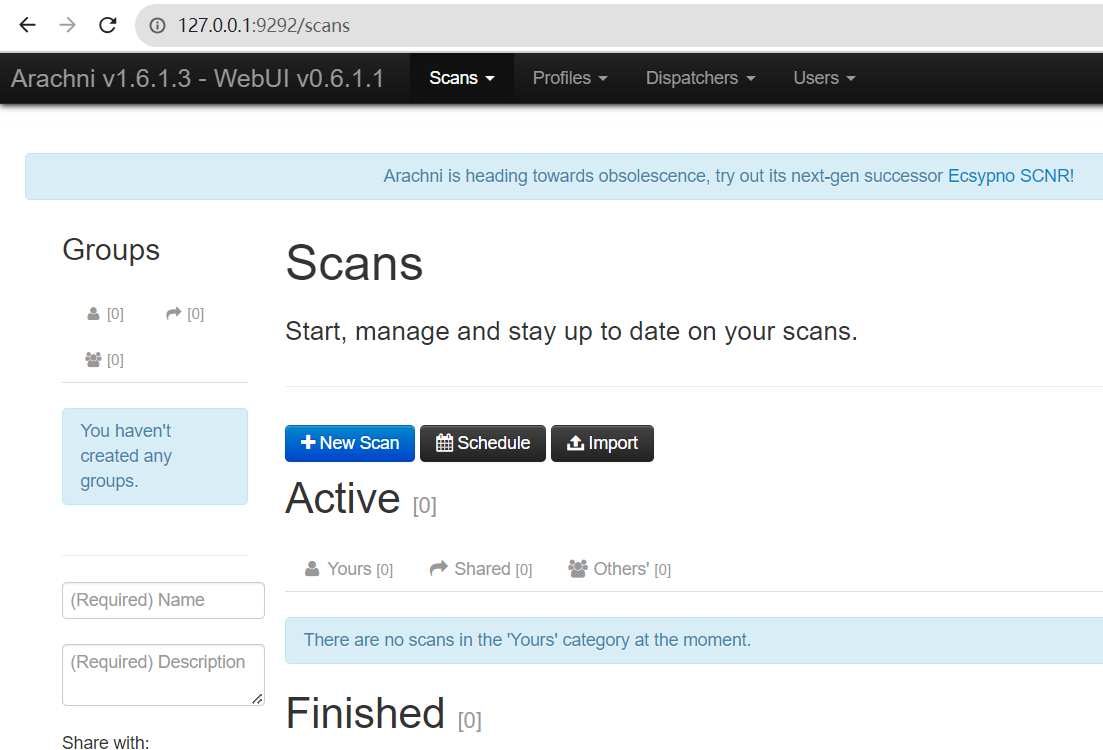Screen dimensions: 1103x750
Task: Reload the page with the refresh icon
Action: (108, 25)
